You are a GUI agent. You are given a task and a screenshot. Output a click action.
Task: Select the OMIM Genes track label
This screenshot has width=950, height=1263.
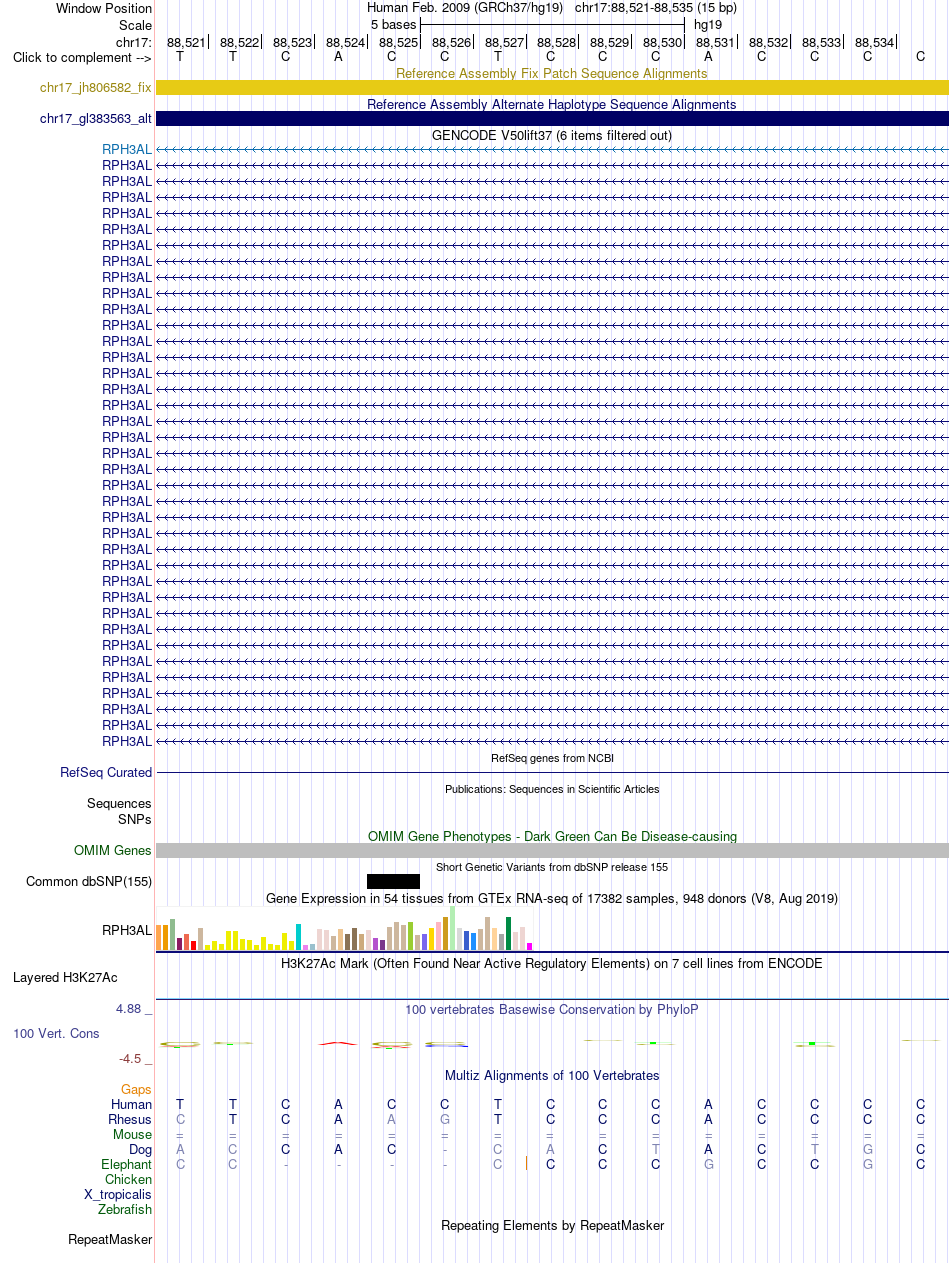[113, 850]
